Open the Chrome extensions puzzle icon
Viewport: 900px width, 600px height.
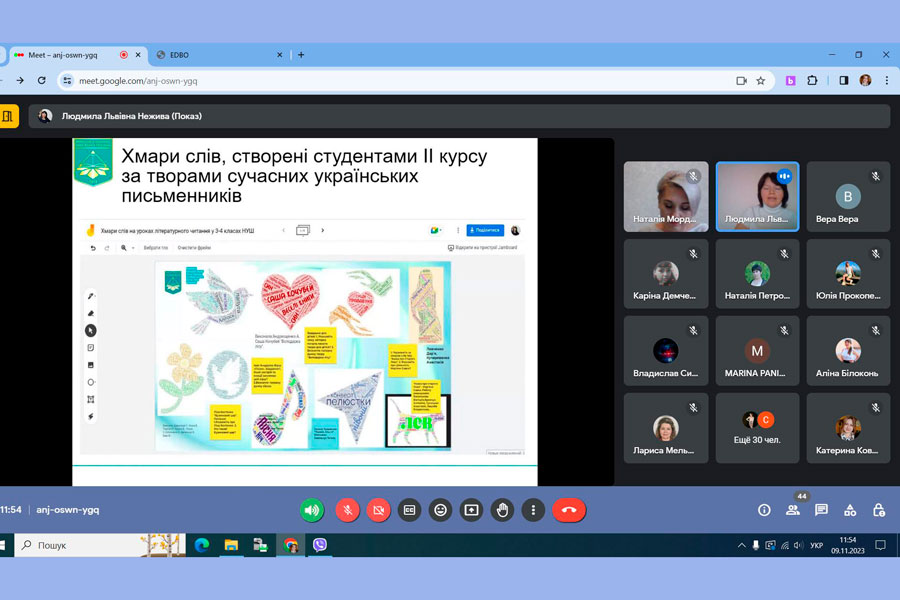tap(812, 81)
